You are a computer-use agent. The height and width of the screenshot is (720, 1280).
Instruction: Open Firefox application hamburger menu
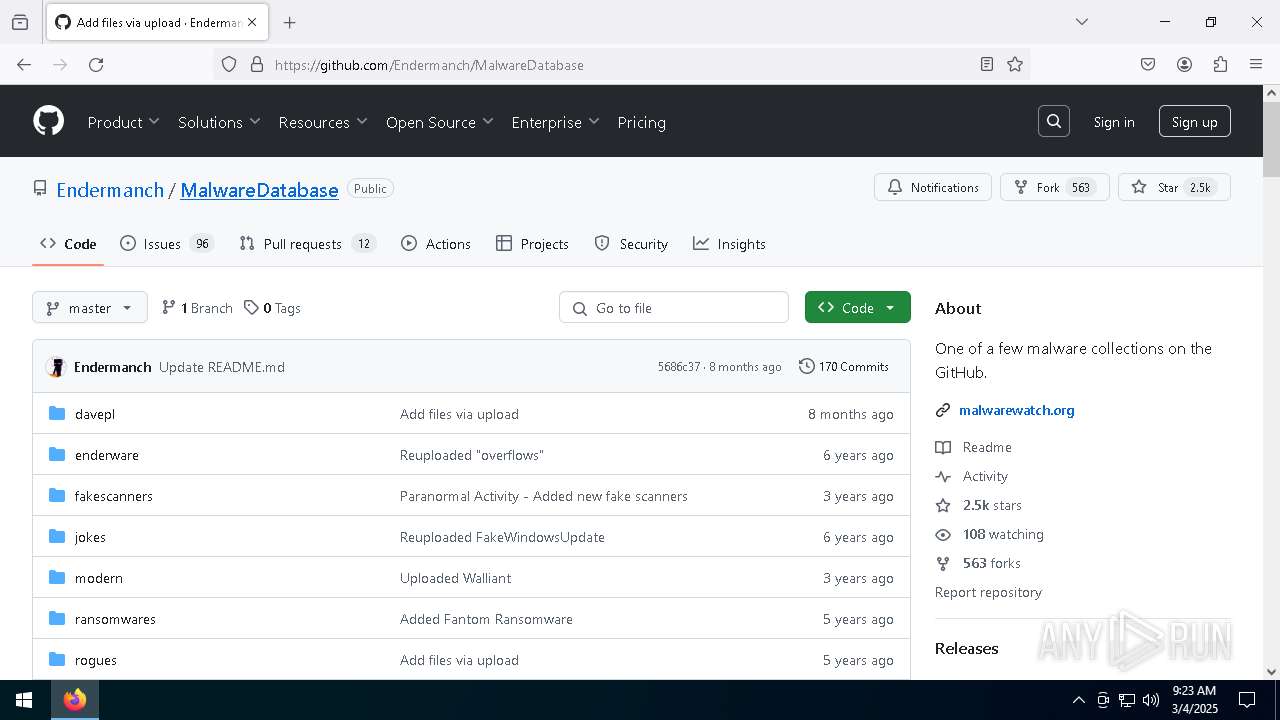click(1256, 64)
